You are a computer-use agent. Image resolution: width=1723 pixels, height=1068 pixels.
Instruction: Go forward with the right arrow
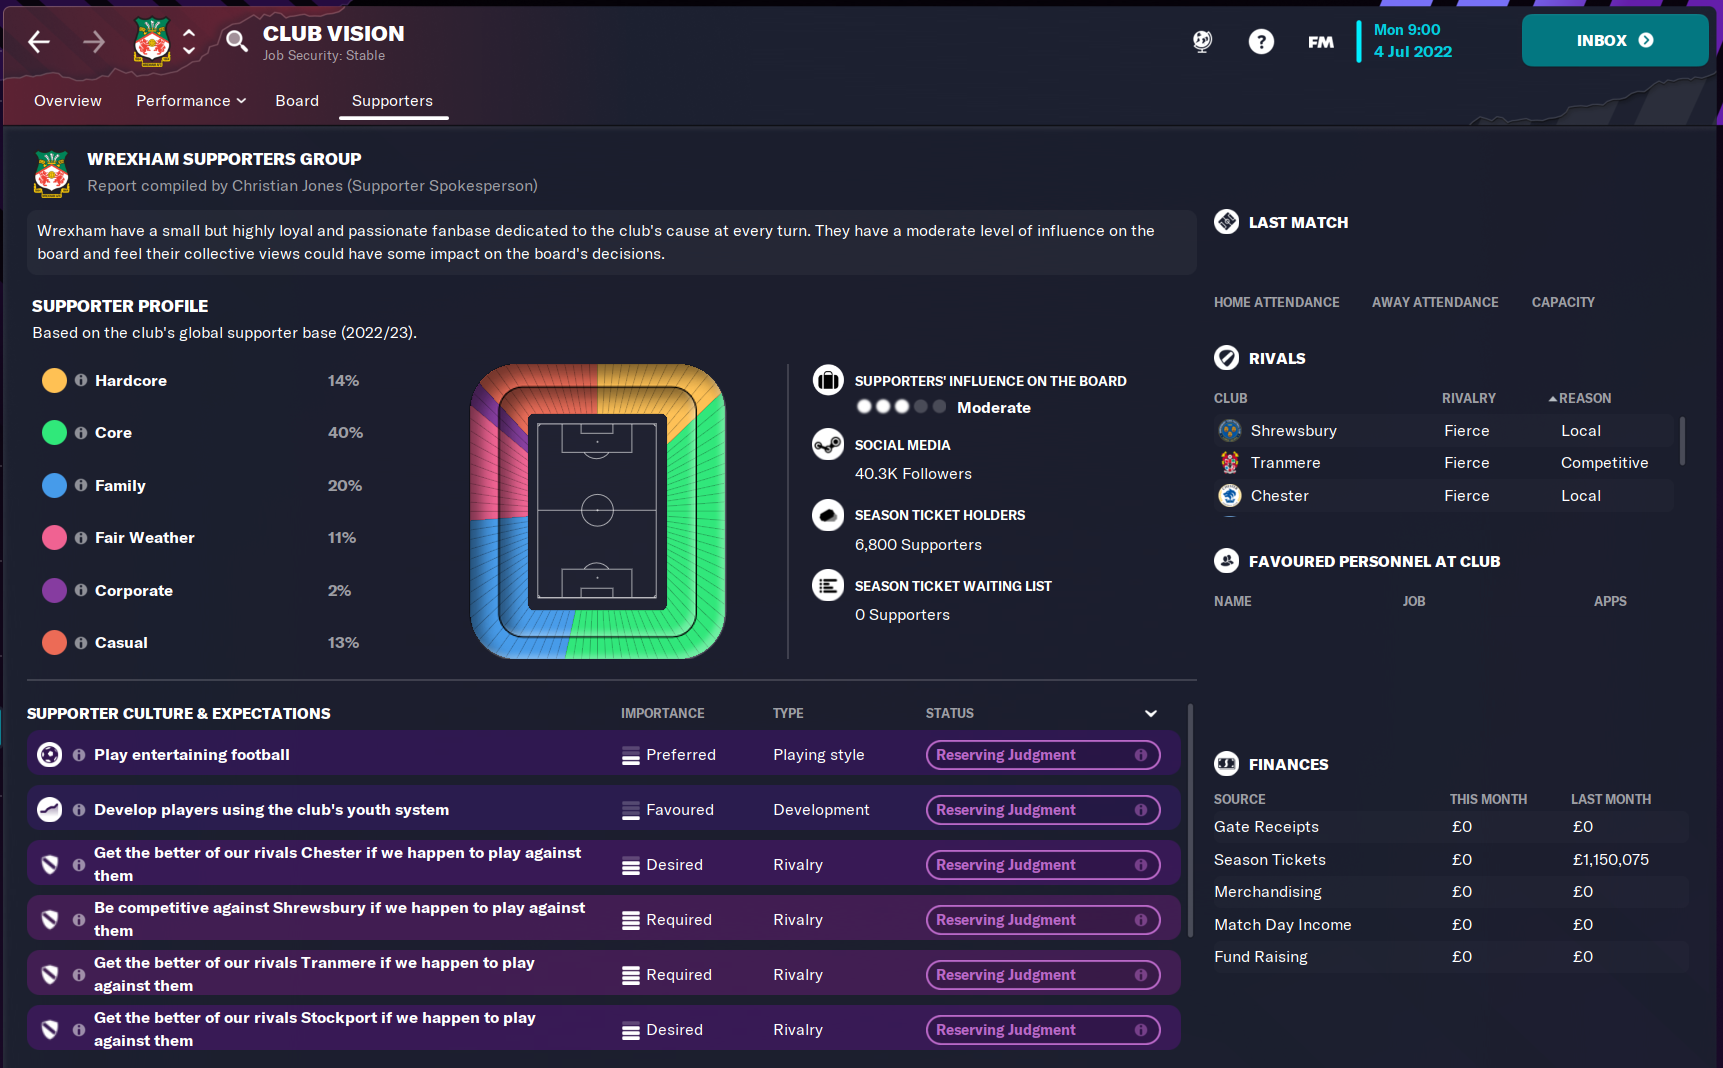(x=93, y=41)
